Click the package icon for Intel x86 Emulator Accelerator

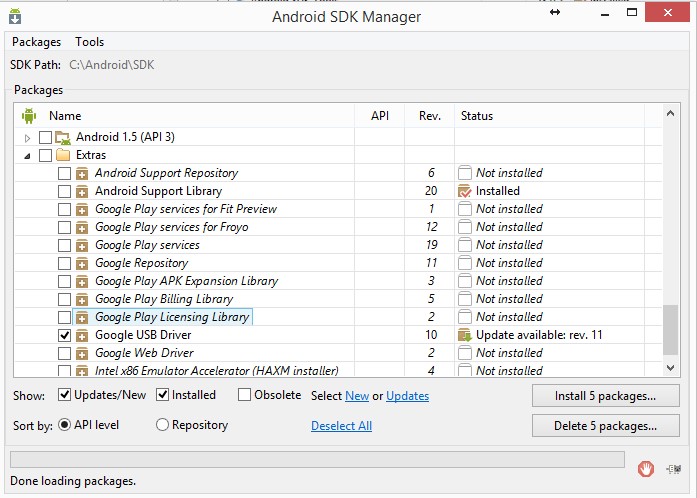coord(82,370)
